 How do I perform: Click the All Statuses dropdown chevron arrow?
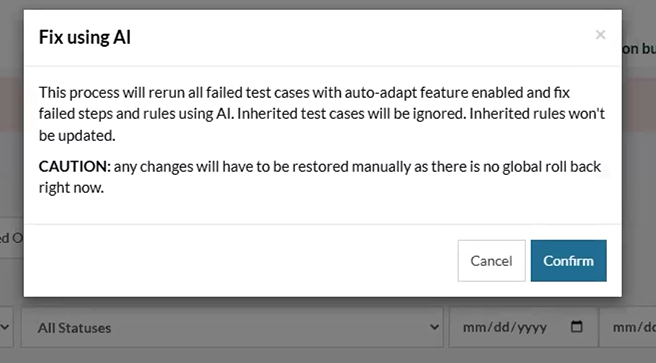(434, 327)
